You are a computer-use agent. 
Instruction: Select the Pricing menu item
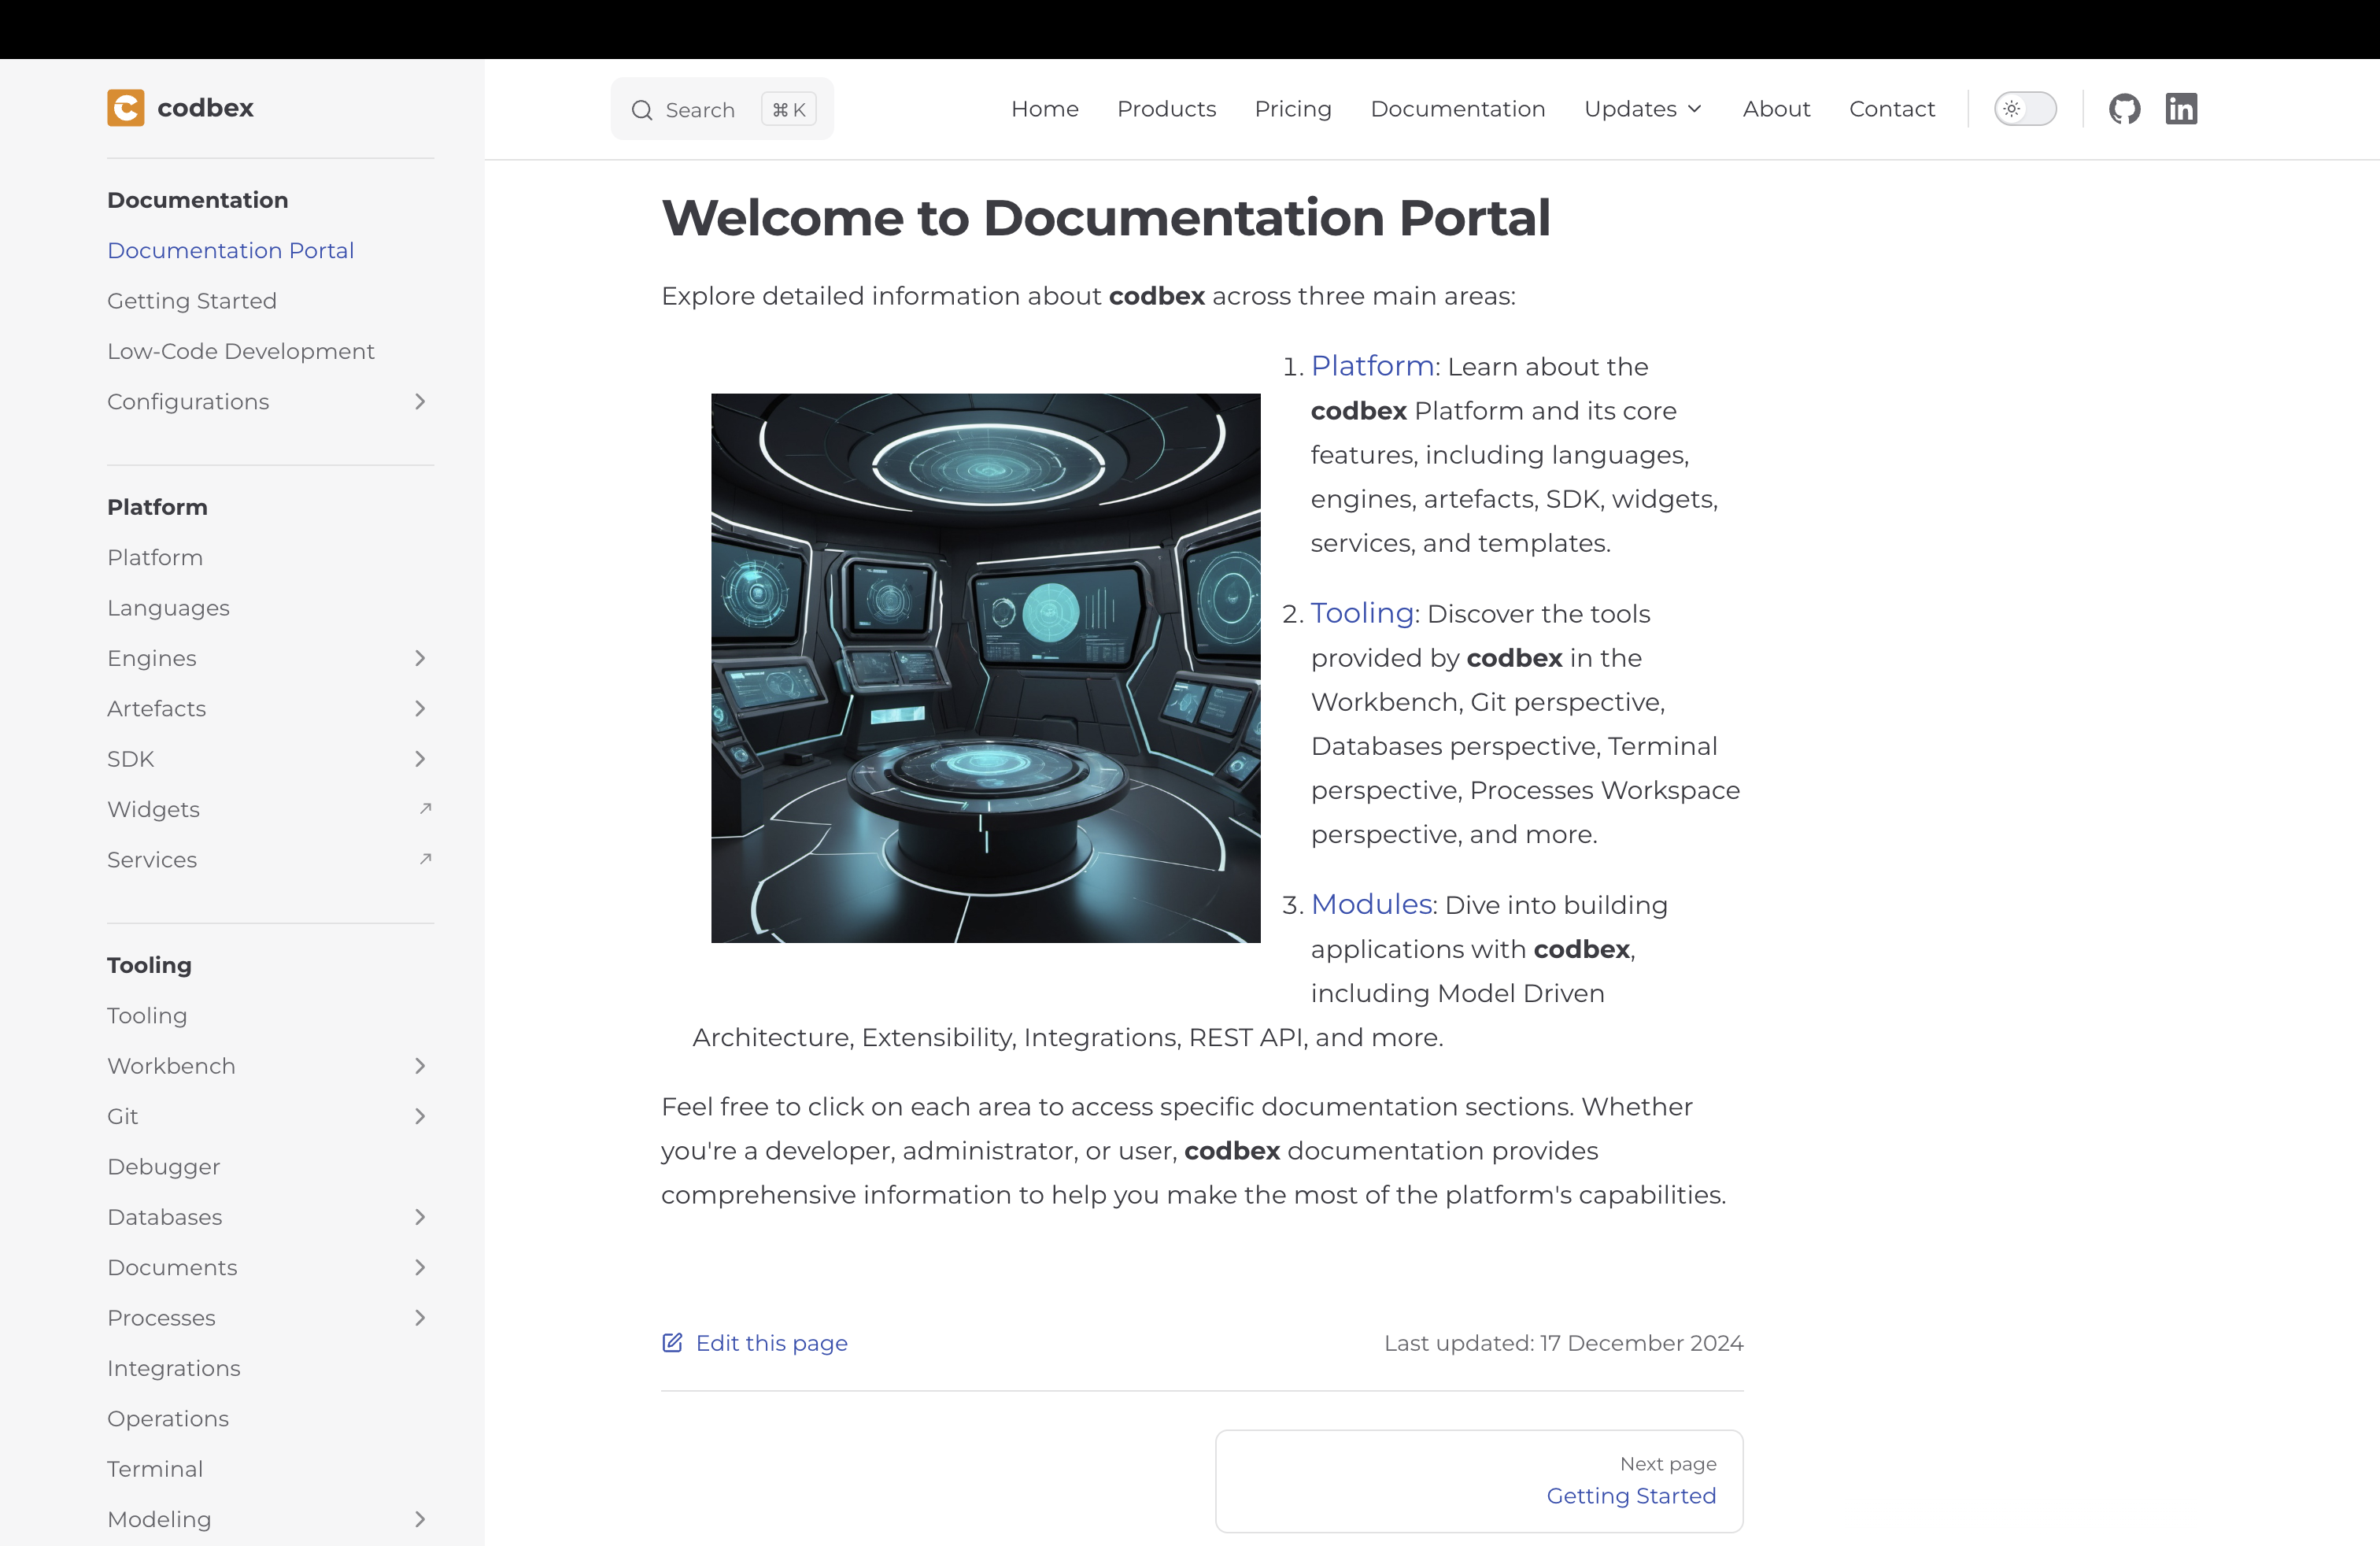[1292, 108]
